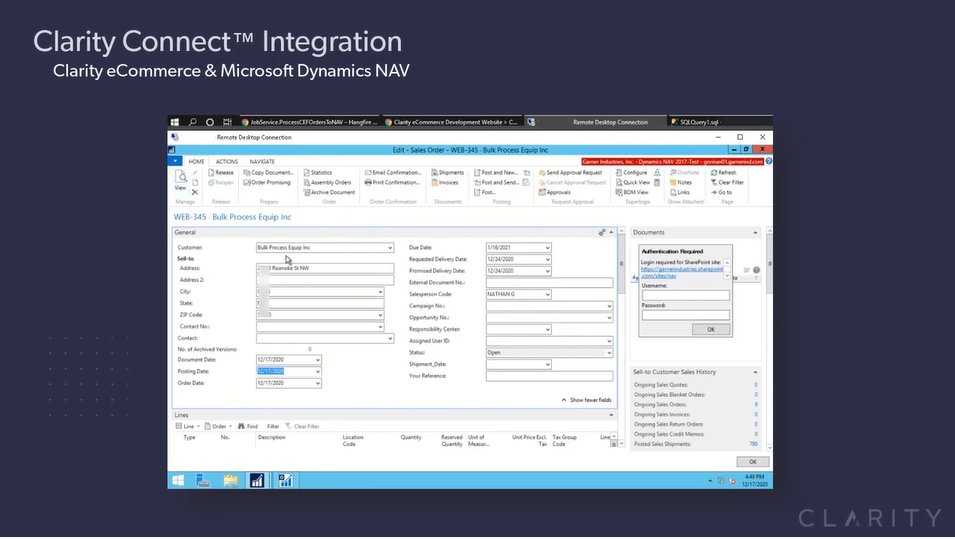Click Go to in Page group
This screenshot has width=955, height=539.
721,192
